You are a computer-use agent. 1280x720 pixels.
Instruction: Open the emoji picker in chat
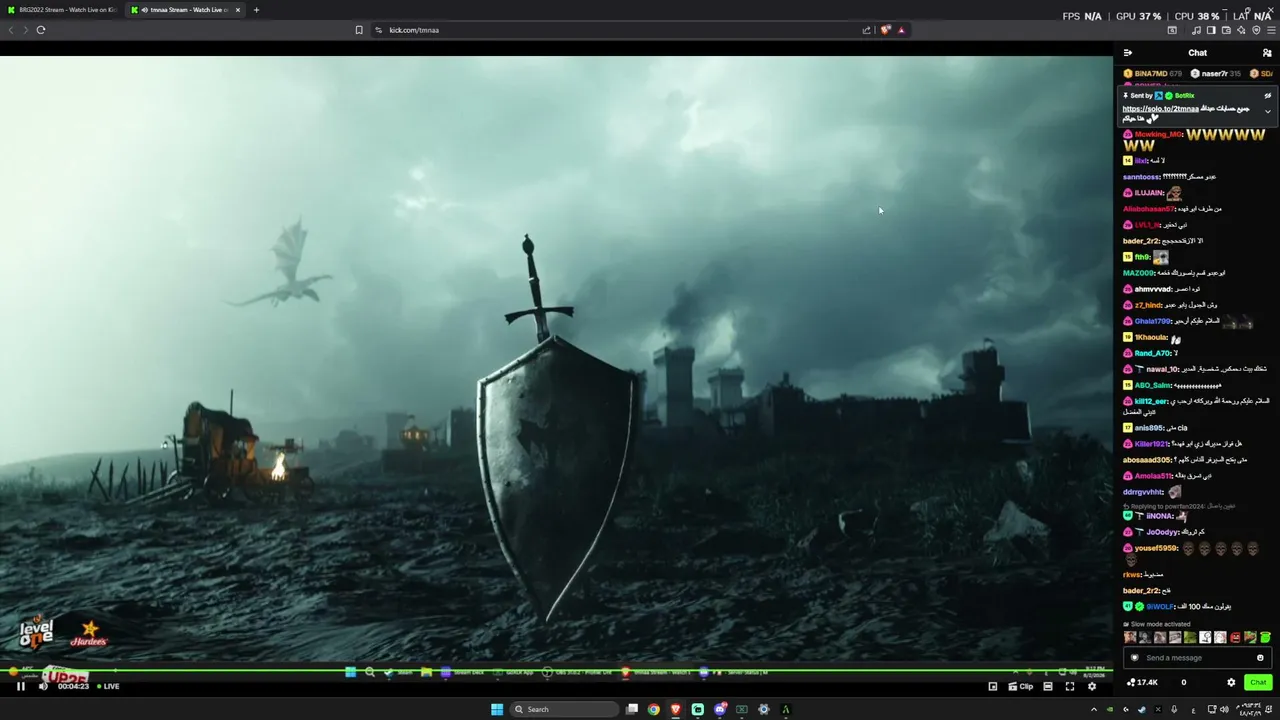click(1260, 658)
